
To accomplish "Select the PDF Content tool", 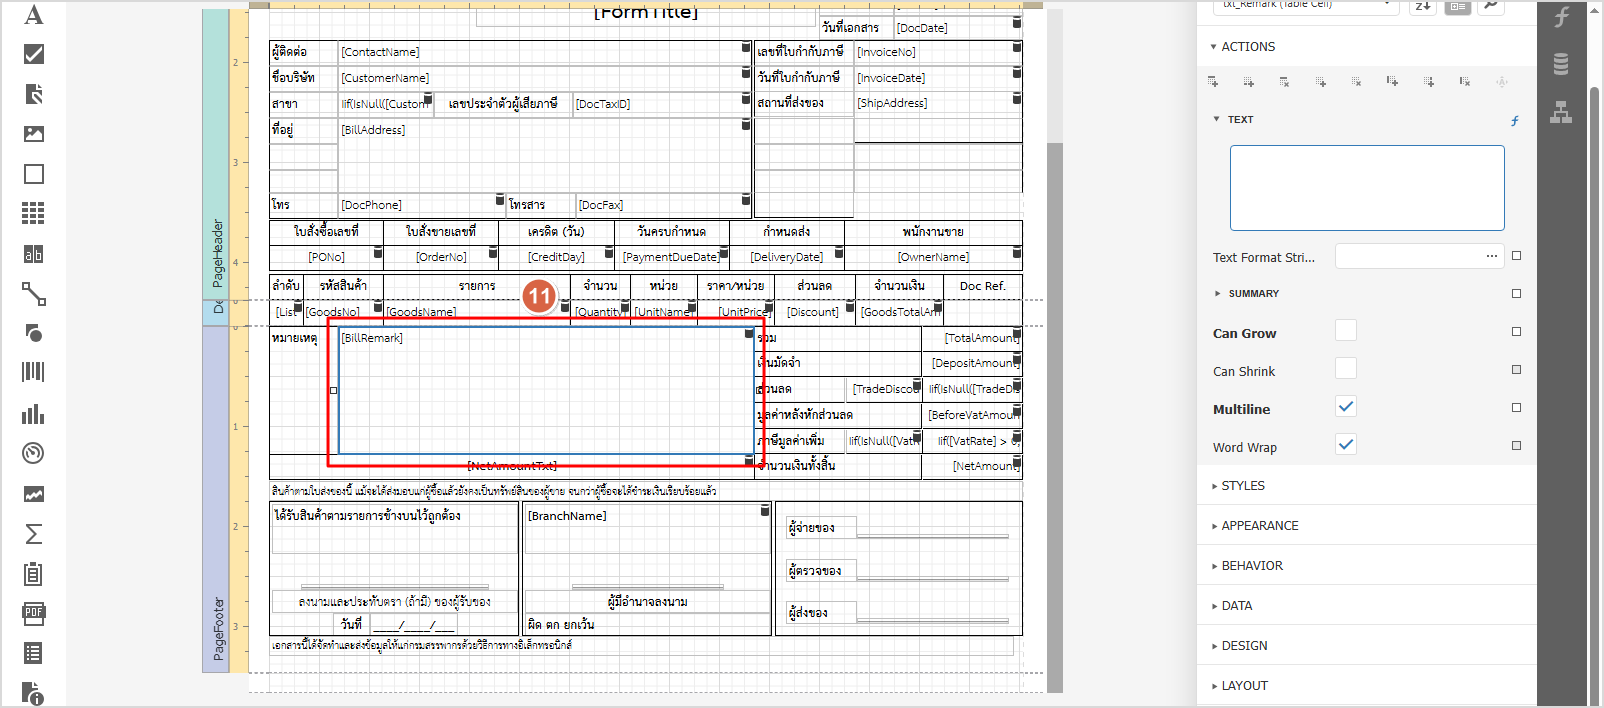I will point(34,613).
